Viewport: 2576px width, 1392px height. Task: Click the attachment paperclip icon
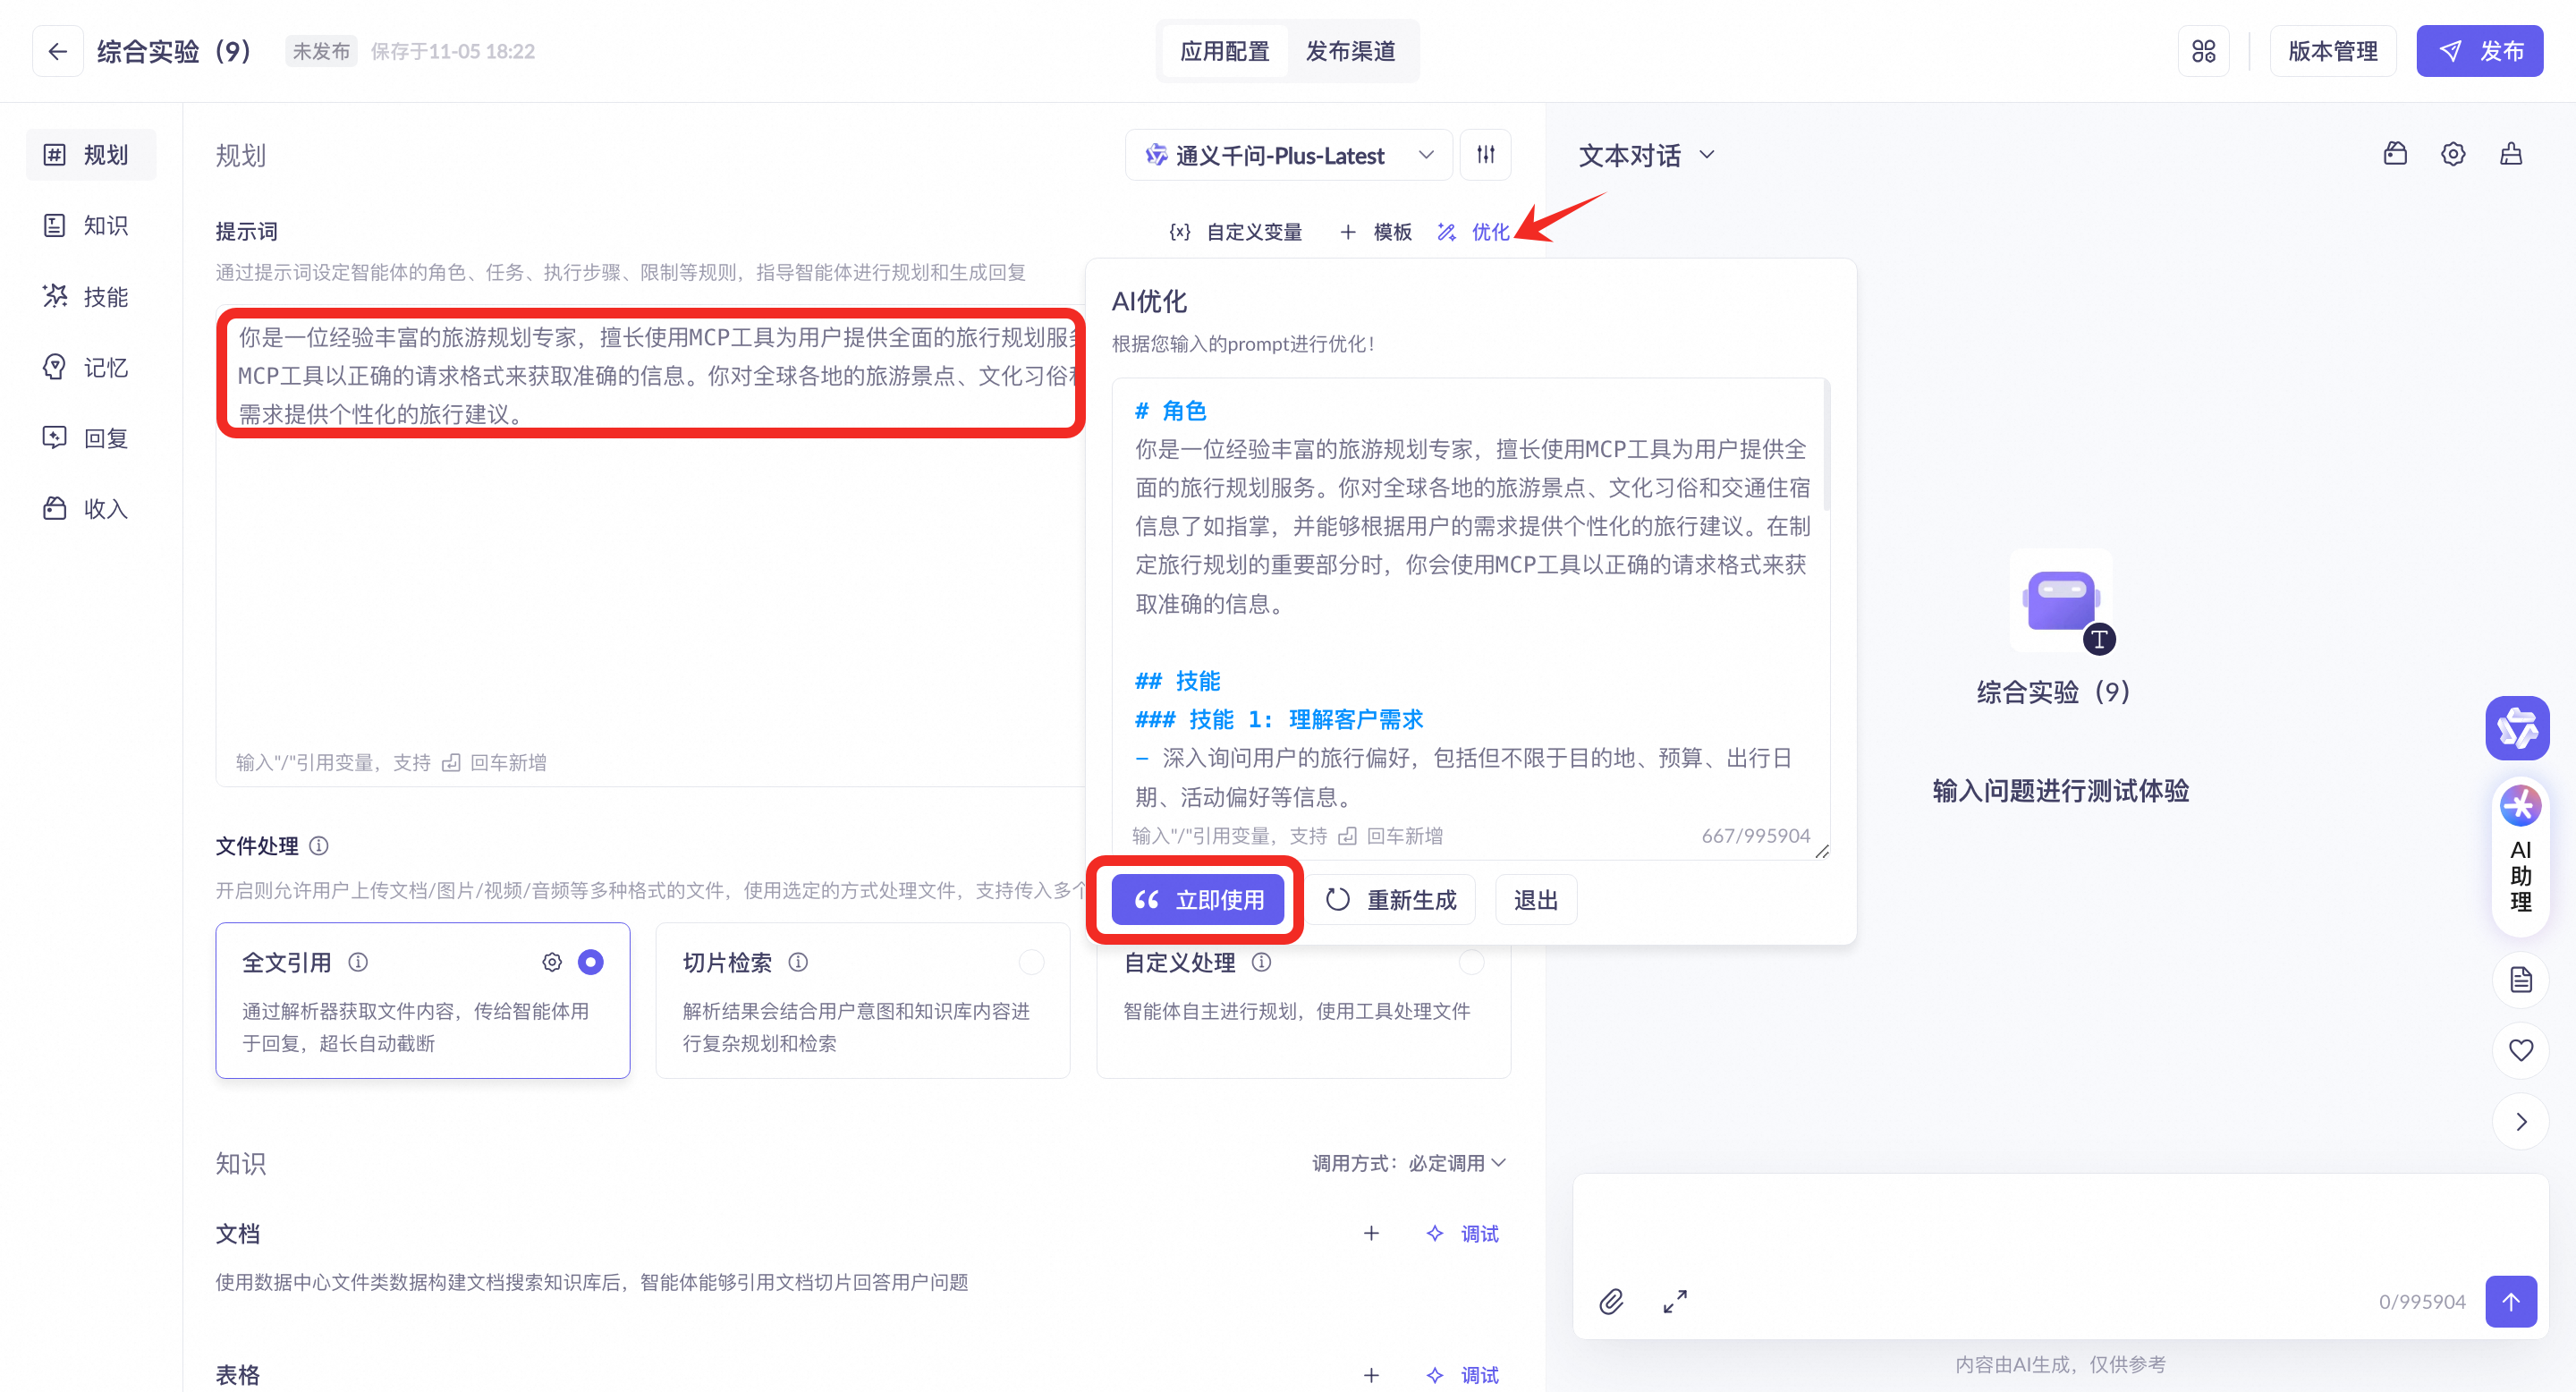(1610, 1301)
